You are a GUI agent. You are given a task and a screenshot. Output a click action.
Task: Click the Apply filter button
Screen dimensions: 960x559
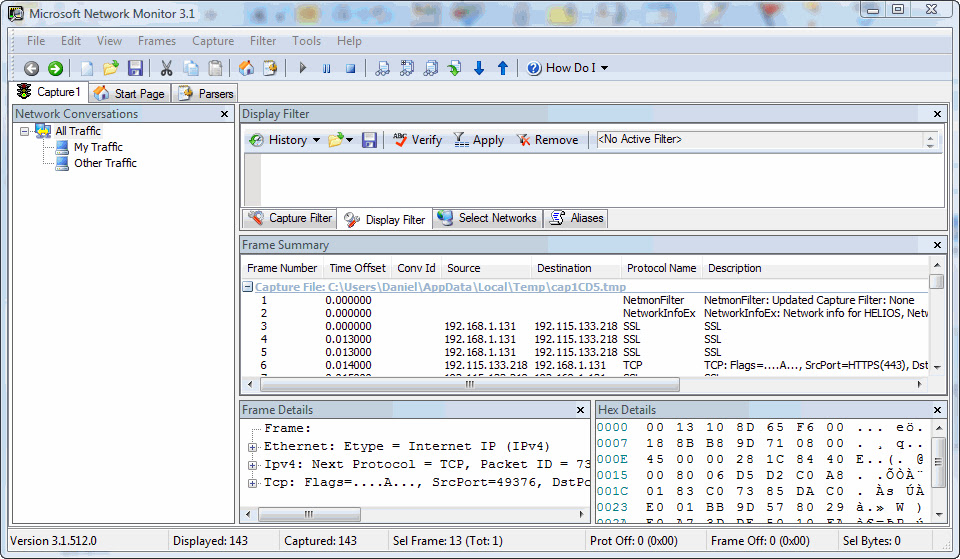pos(479,140)
